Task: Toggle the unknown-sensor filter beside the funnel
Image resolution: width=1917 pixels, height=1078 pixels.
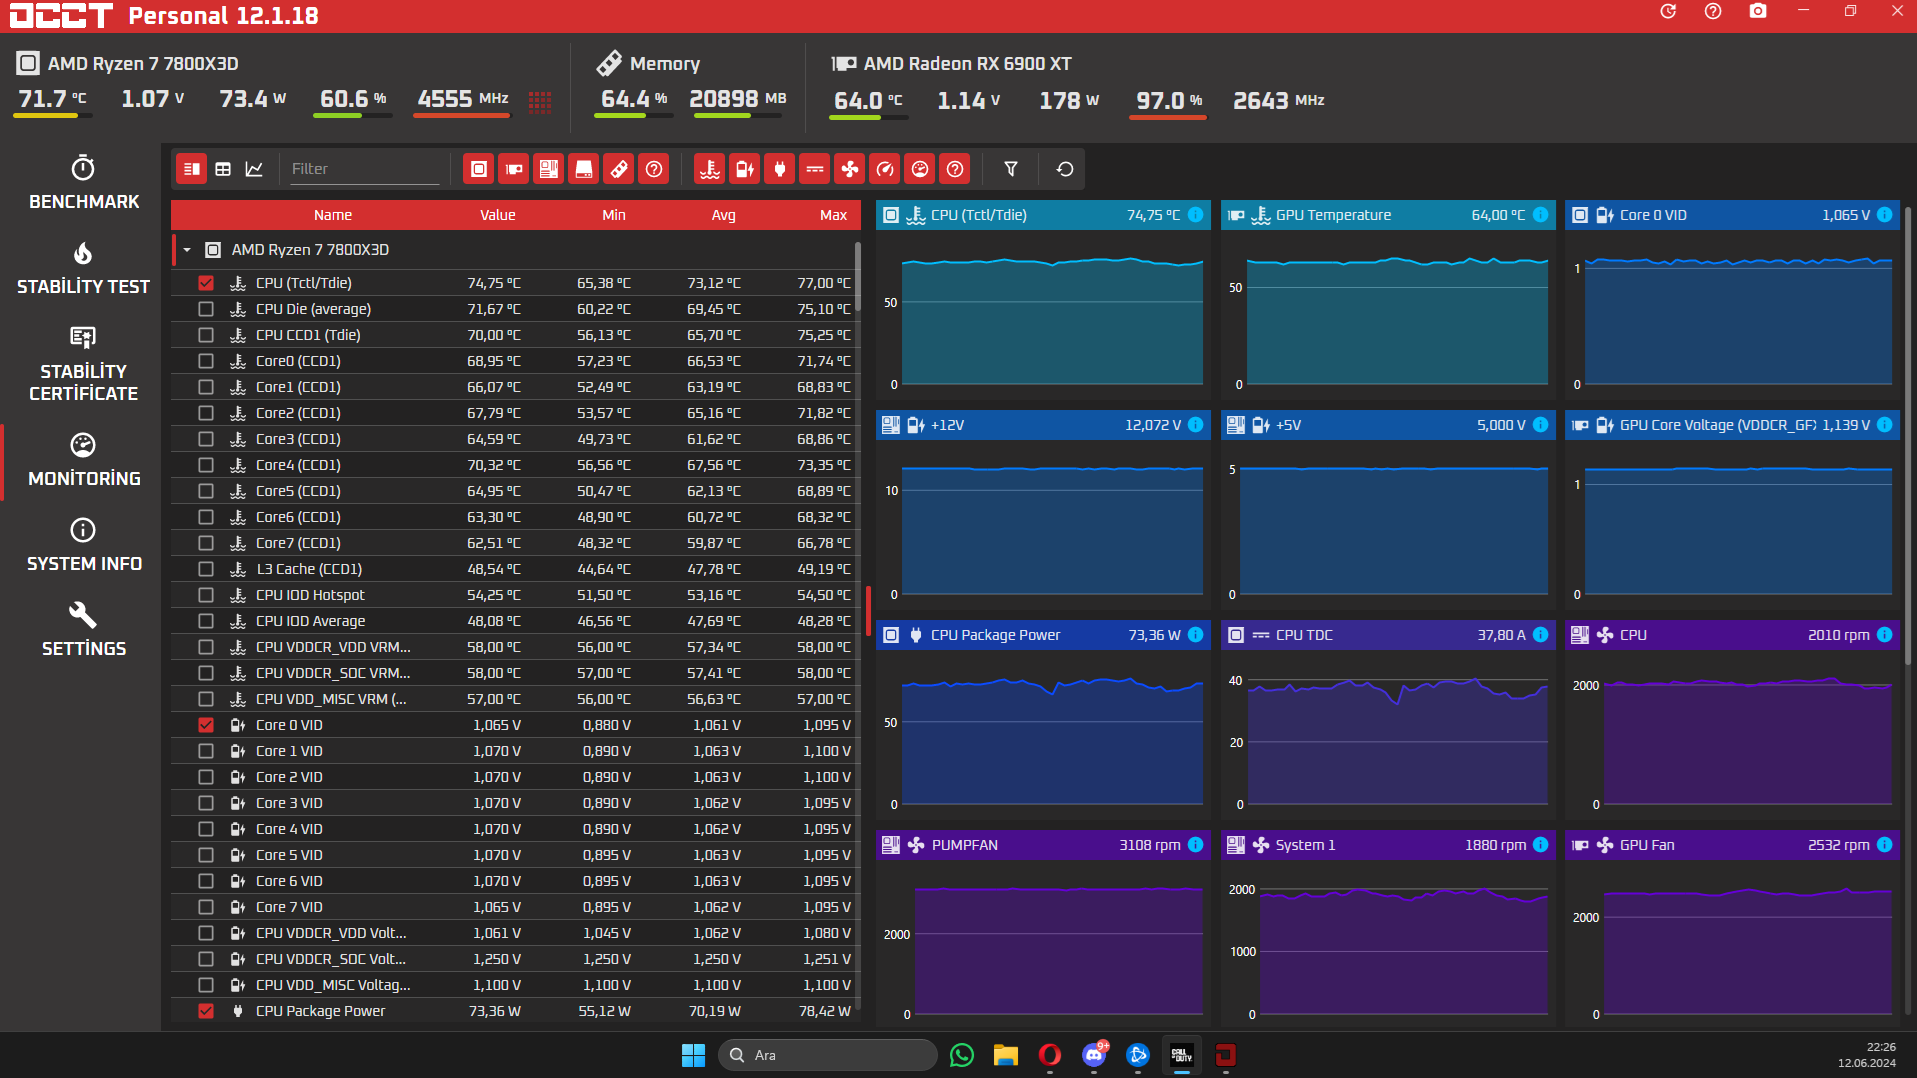Action: [955, 169]
